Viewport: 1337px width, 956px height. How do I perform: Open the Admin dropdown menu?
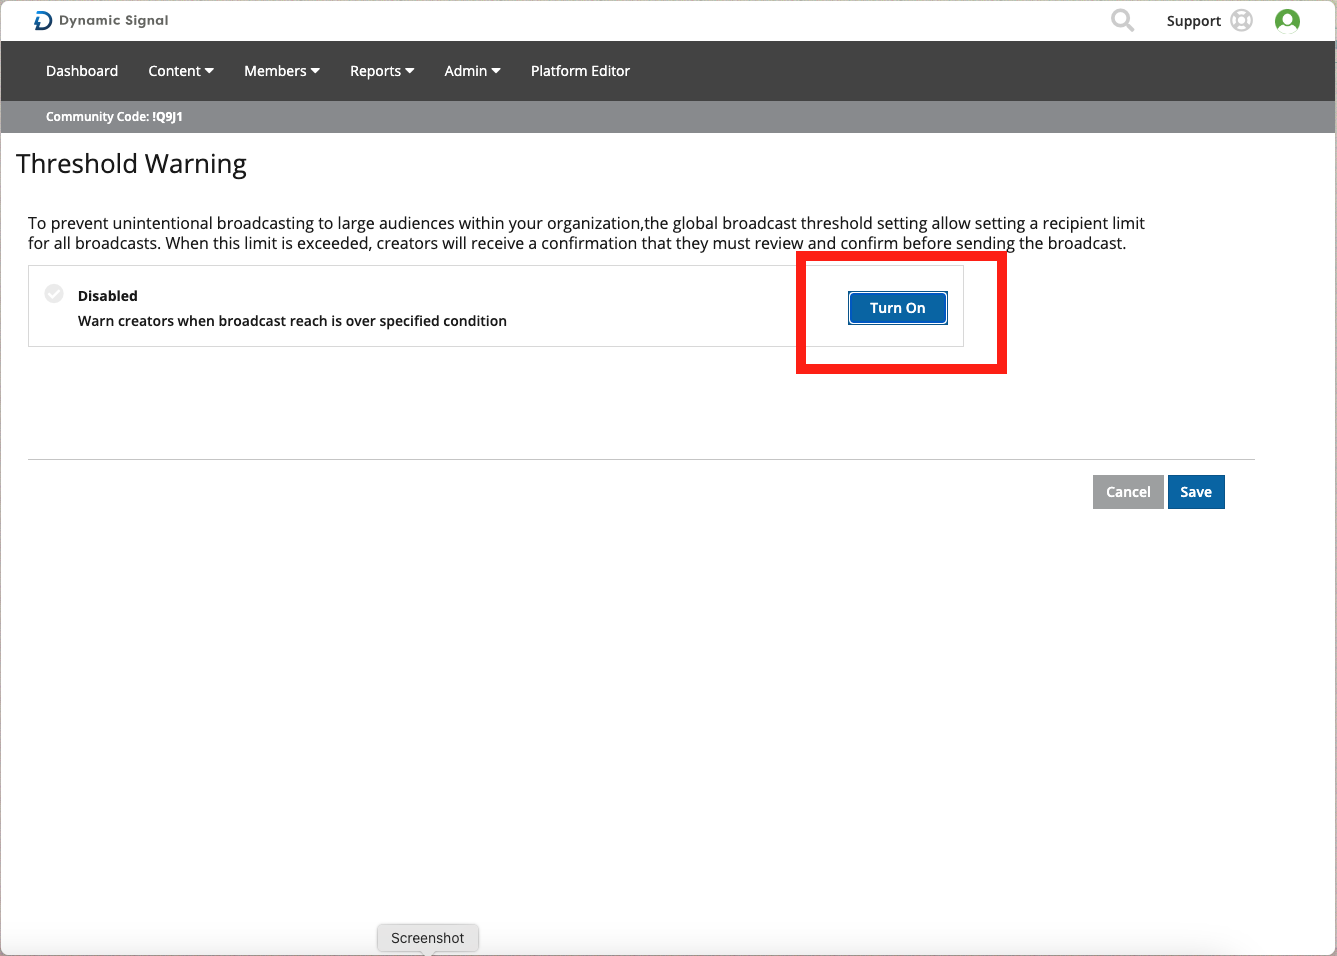(472, 71)
